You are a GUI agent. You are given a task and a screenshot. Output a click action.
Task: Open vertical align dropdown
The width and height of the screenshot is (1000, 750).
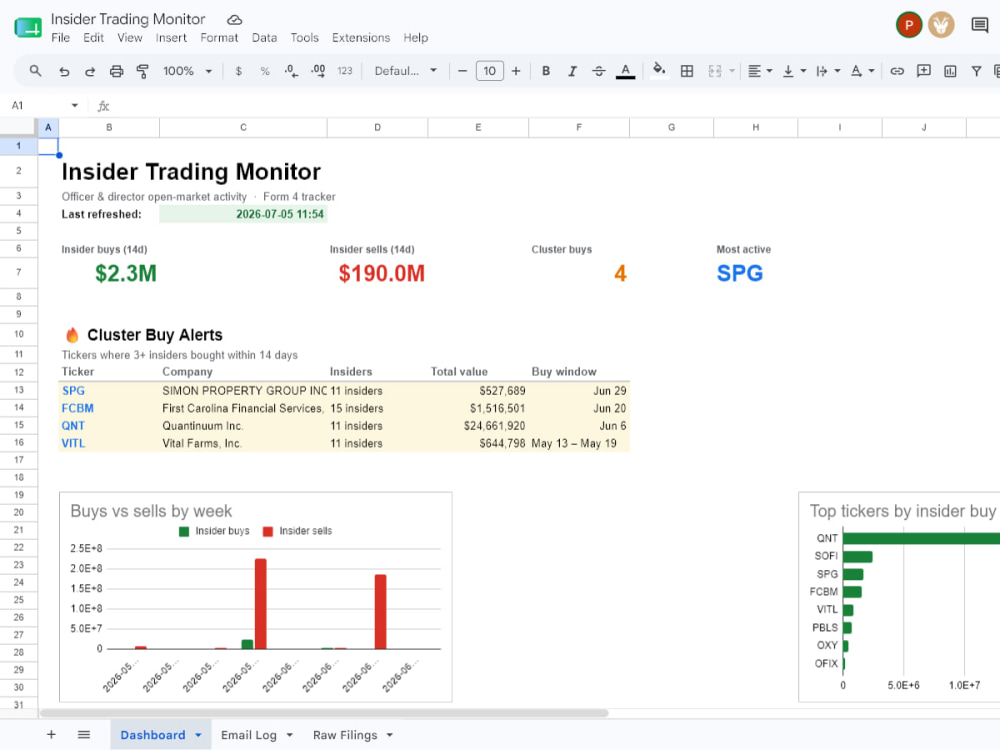794,71
